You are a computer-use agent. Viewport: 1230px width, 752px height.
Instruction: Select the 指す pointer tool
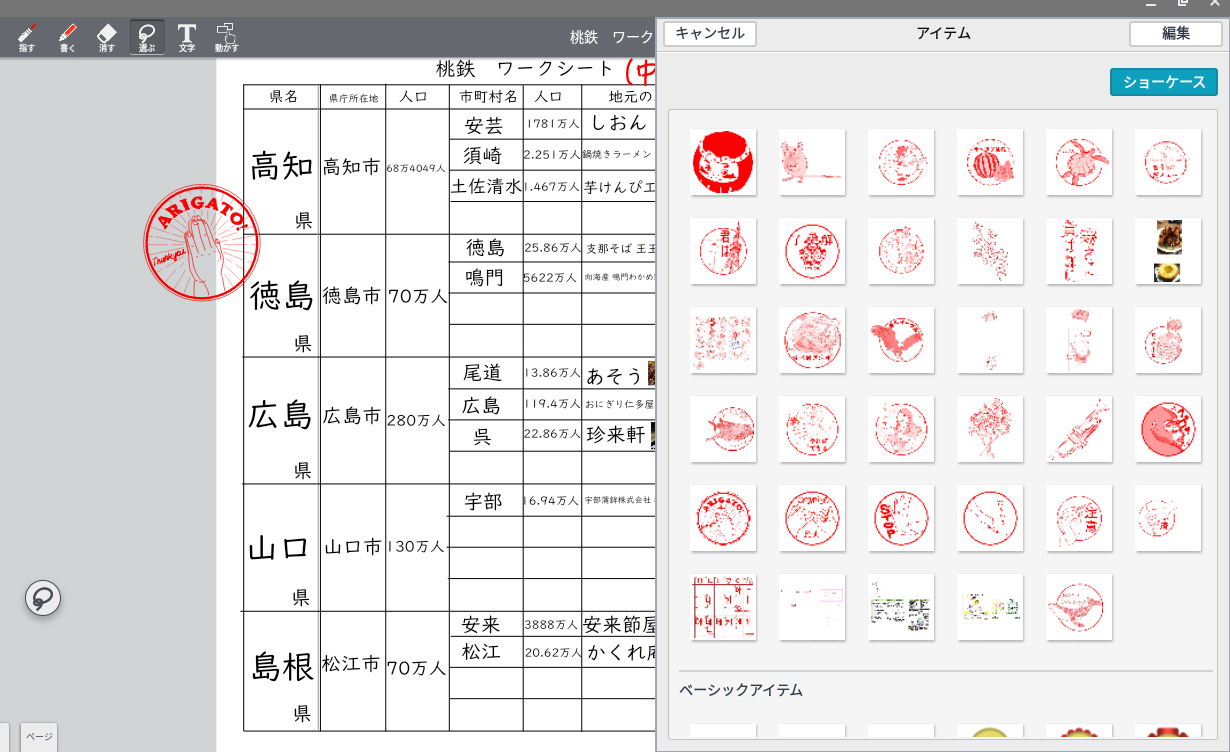click(x=27, y=37)
